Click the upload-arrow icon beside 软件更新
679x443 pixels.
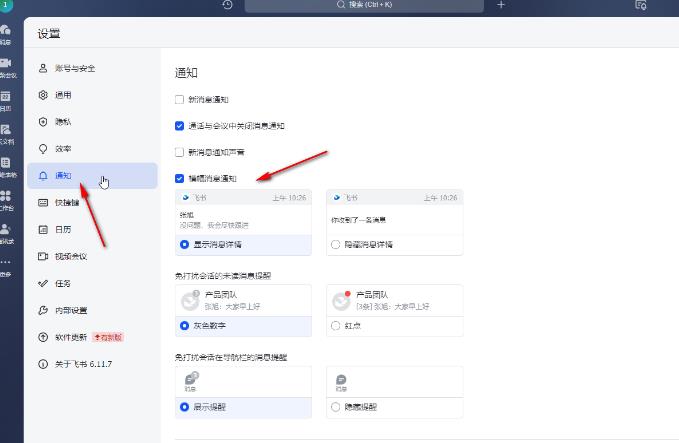tap(43, 337)
